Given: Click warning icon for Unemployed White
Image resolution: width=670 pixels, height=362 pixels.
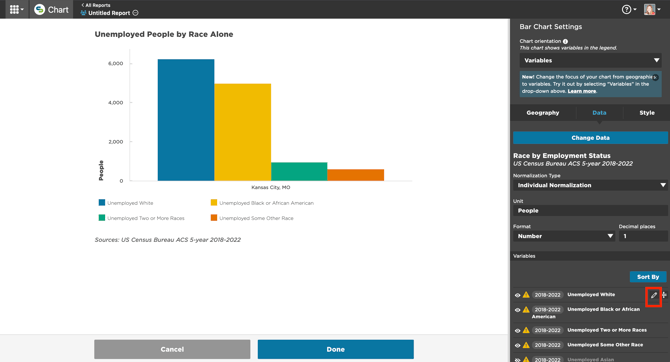Looking at the screenshot, I should point(526,294).
